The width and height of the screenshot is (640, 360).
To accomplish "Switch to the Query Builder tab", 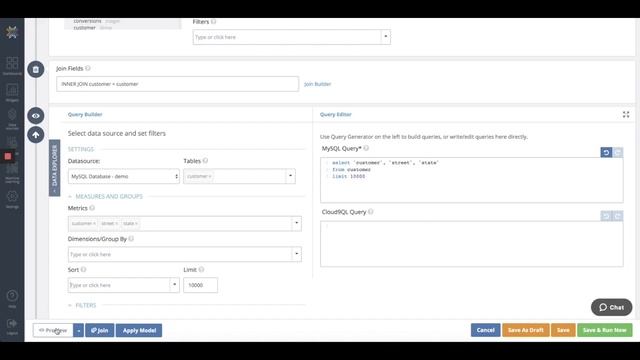I will pos(85,114).
